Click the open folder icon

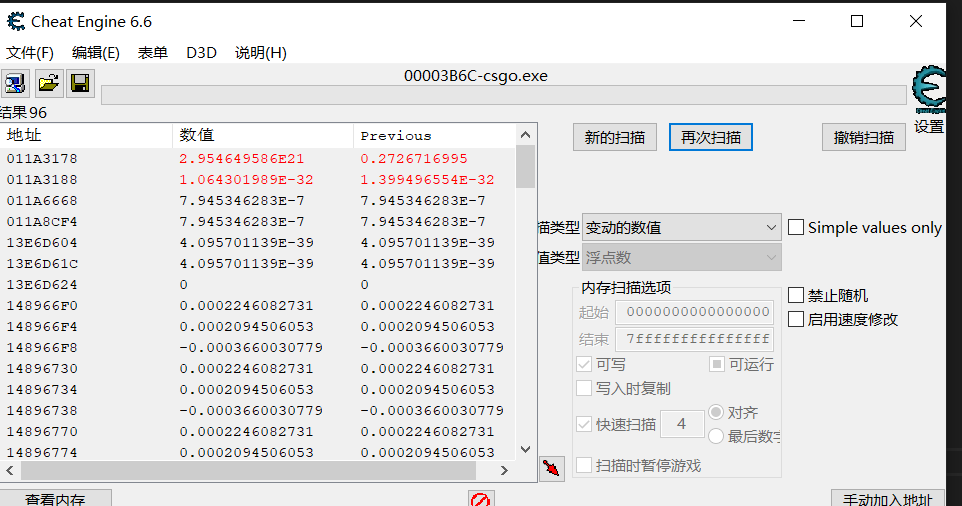click(48, 83)
